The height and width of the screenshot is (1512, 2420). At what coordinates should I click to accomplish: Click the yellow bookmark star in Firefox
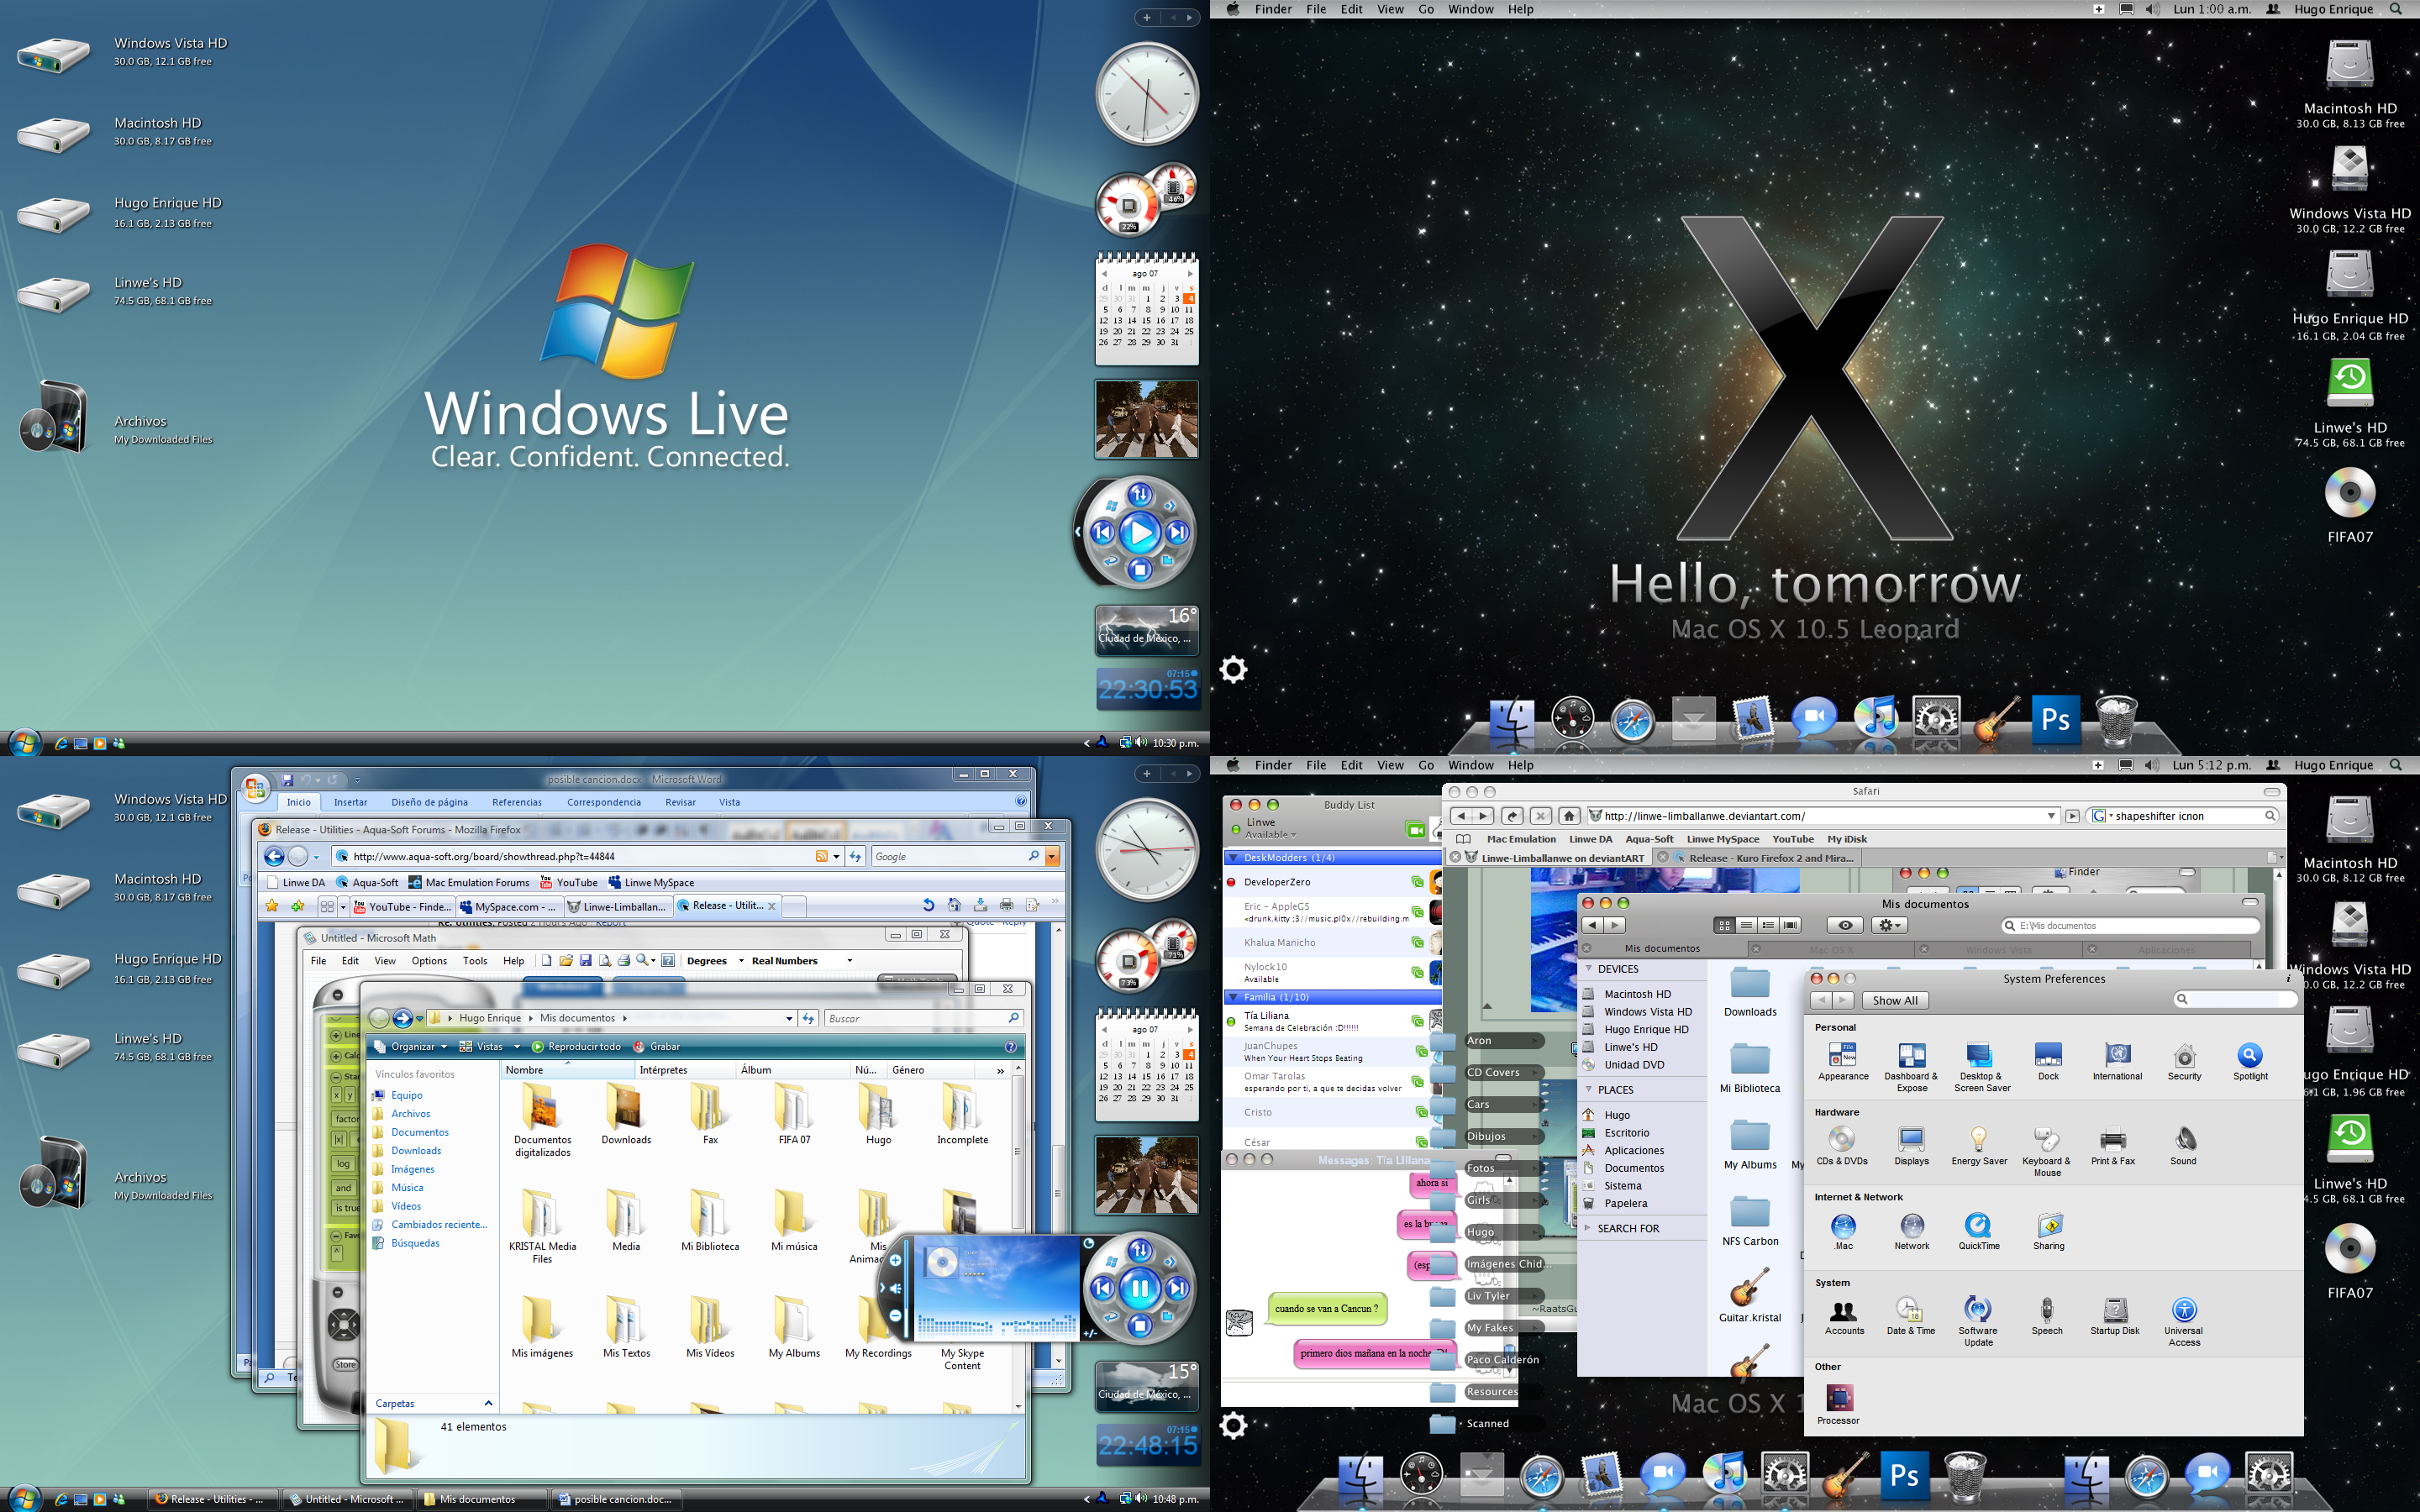272,906
